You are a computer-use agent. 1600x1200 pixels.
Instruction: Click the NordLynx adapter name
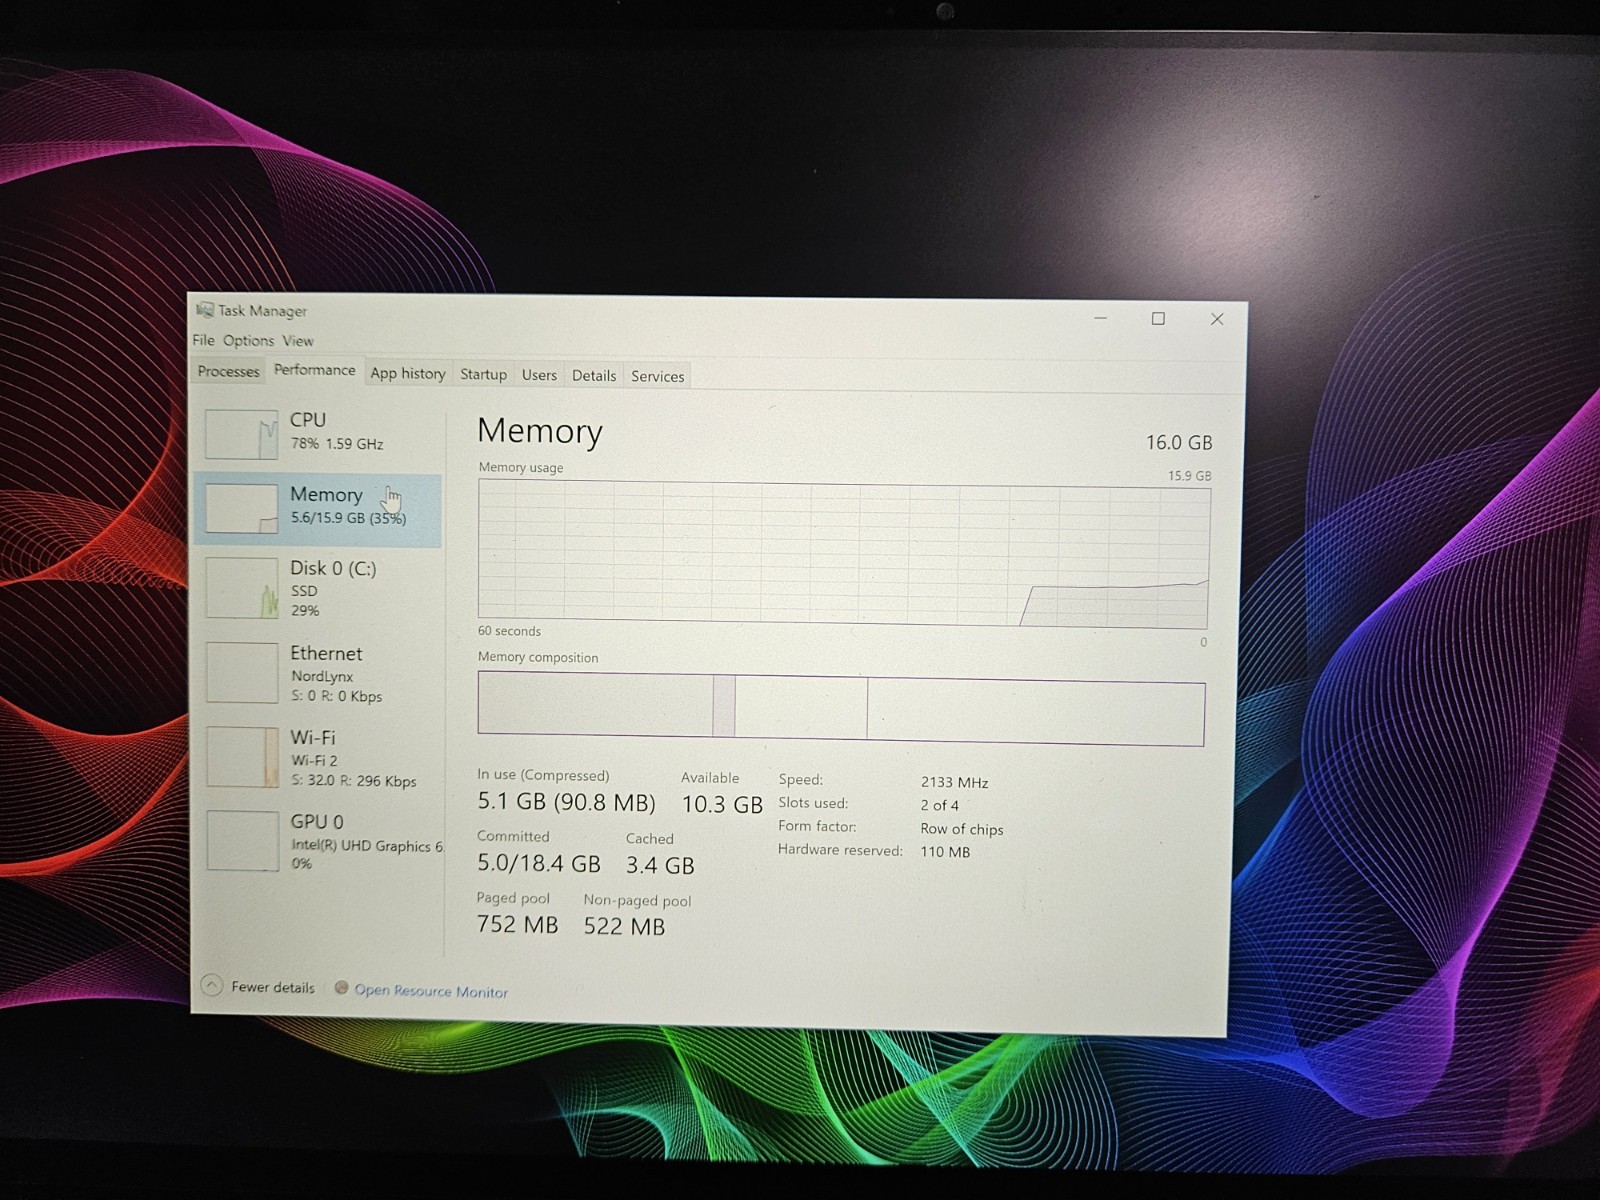(322, 676)
